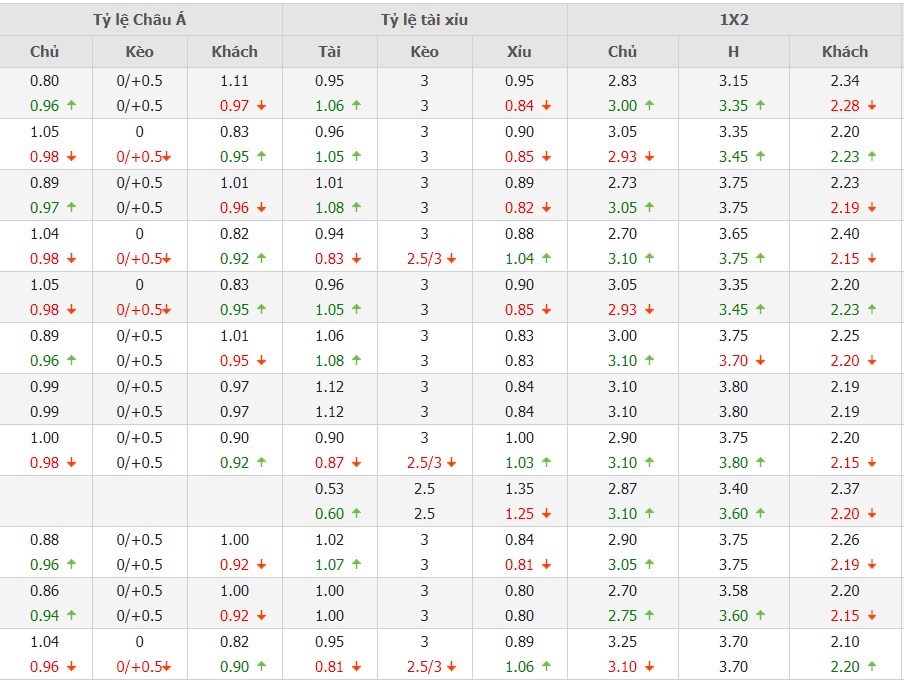Select the 0.53 Tài odds cell

[x=329, y=489]
